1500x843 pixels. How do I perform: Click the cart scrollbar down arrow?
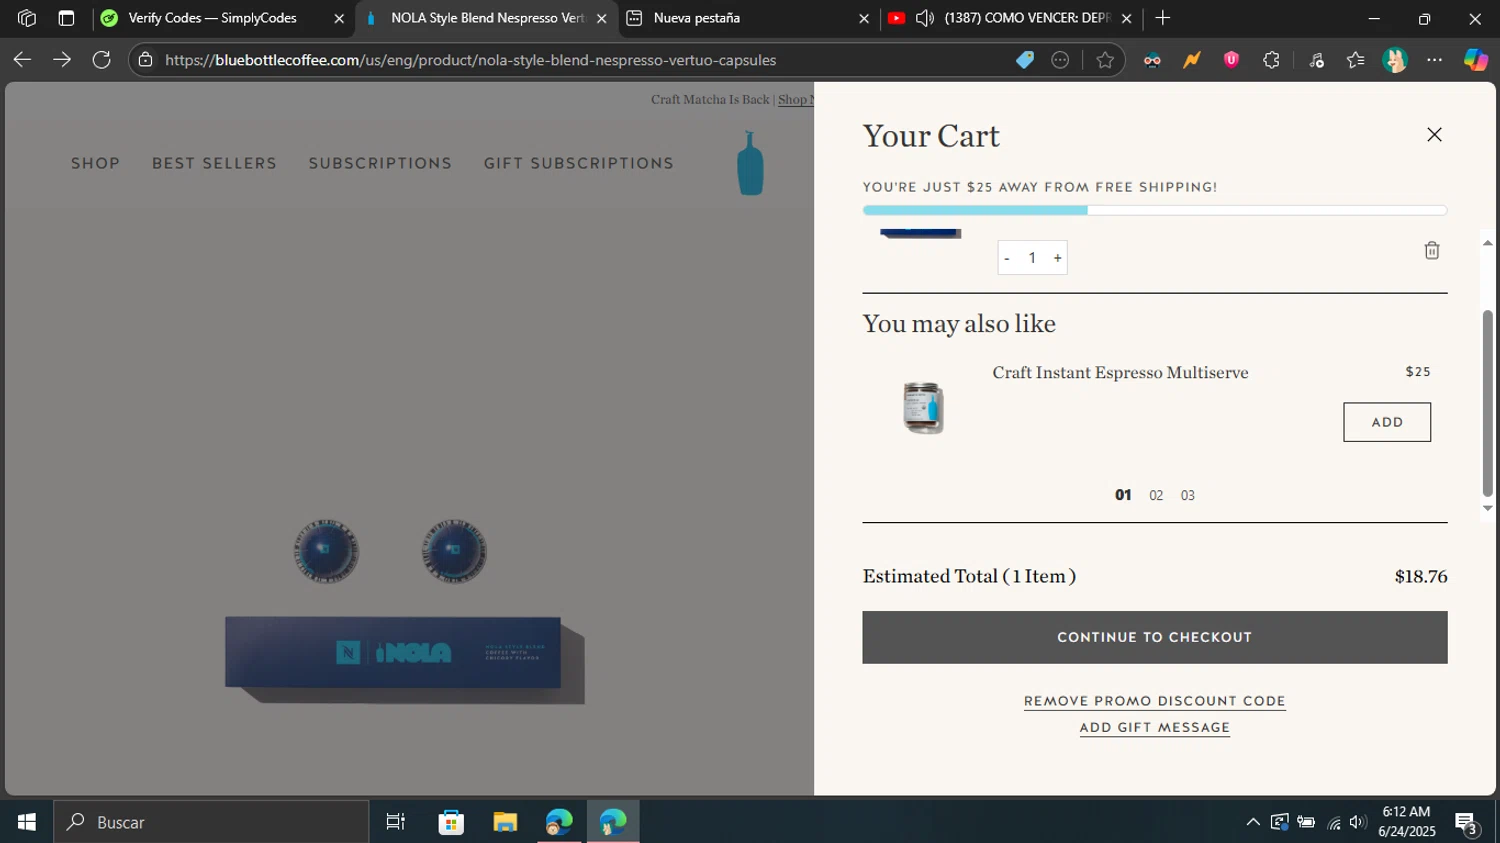pos(1488,508)
